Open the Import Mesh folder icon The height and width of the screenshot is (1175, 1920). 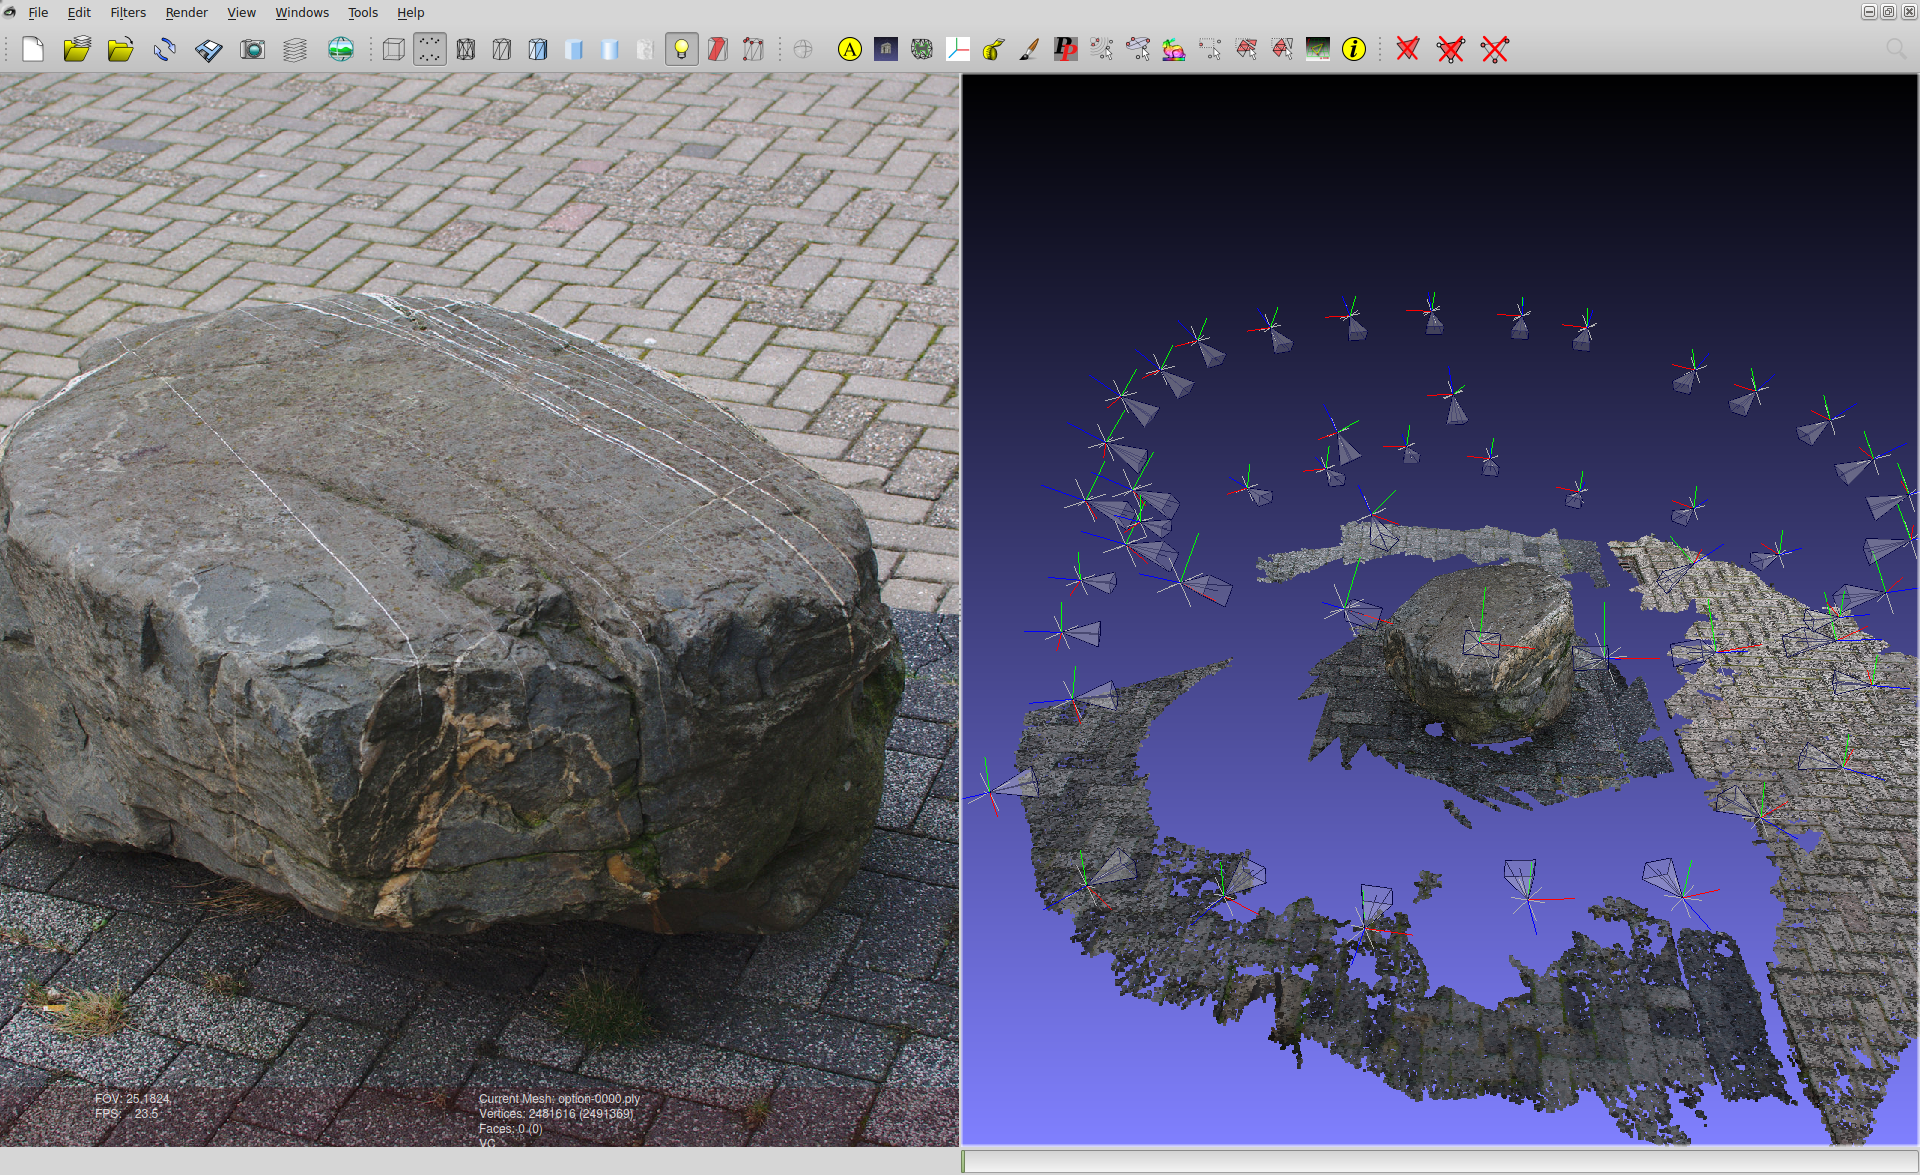coord(121,49)
